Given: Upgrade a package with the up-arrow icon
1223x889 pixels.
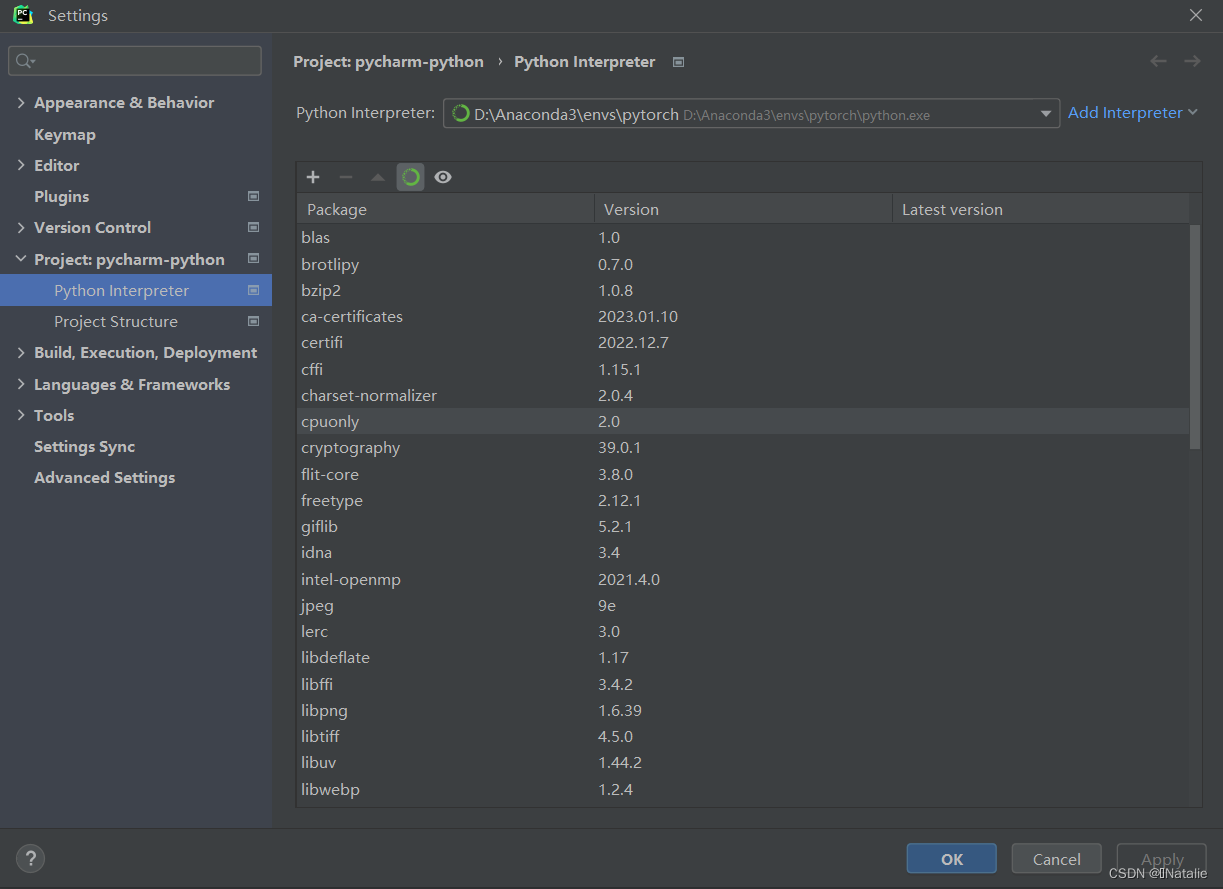Looking at the screenshot, I should (378, 177).
